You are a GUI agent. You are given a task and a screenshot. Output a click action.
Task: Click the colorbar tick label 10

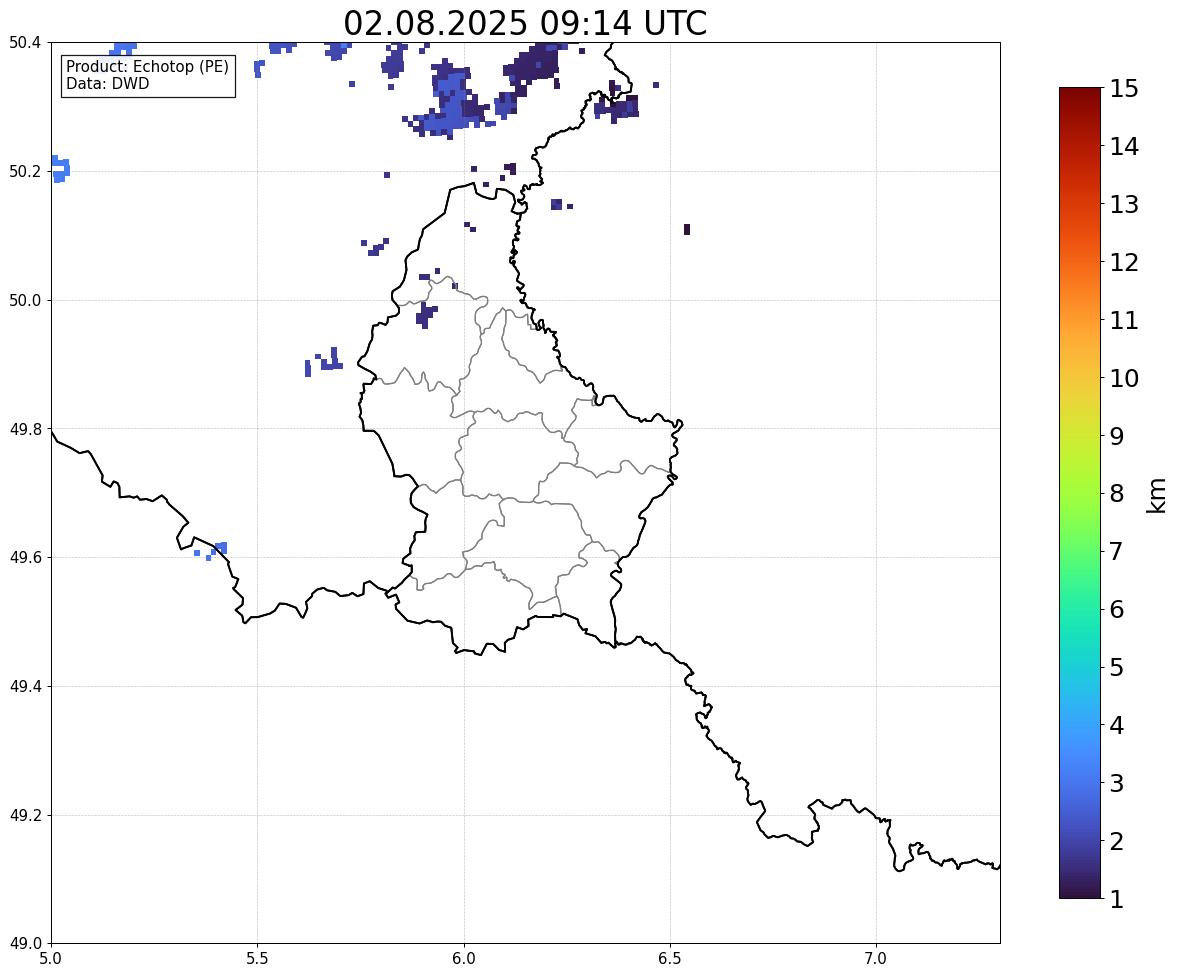tap(1124, 378)
